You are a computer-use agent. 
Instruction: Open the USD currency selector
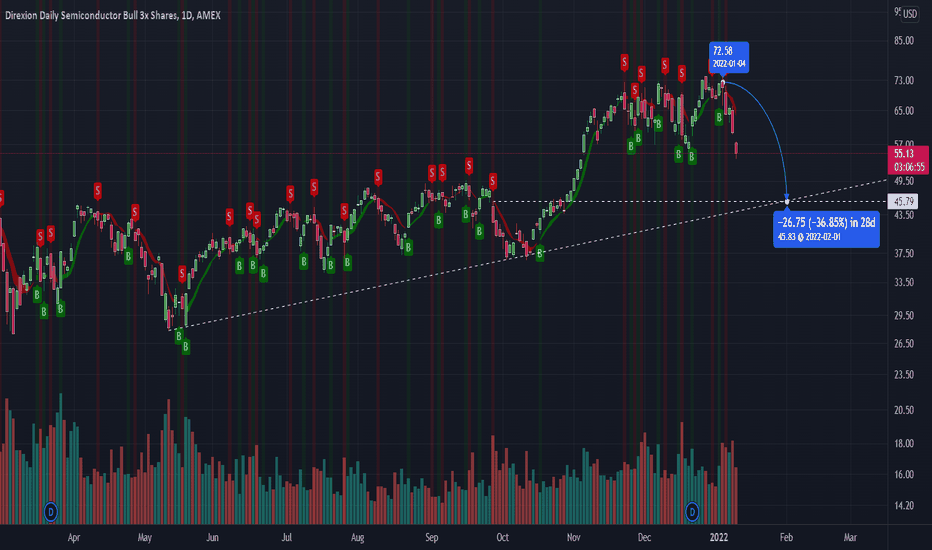[x=910, y=14]
